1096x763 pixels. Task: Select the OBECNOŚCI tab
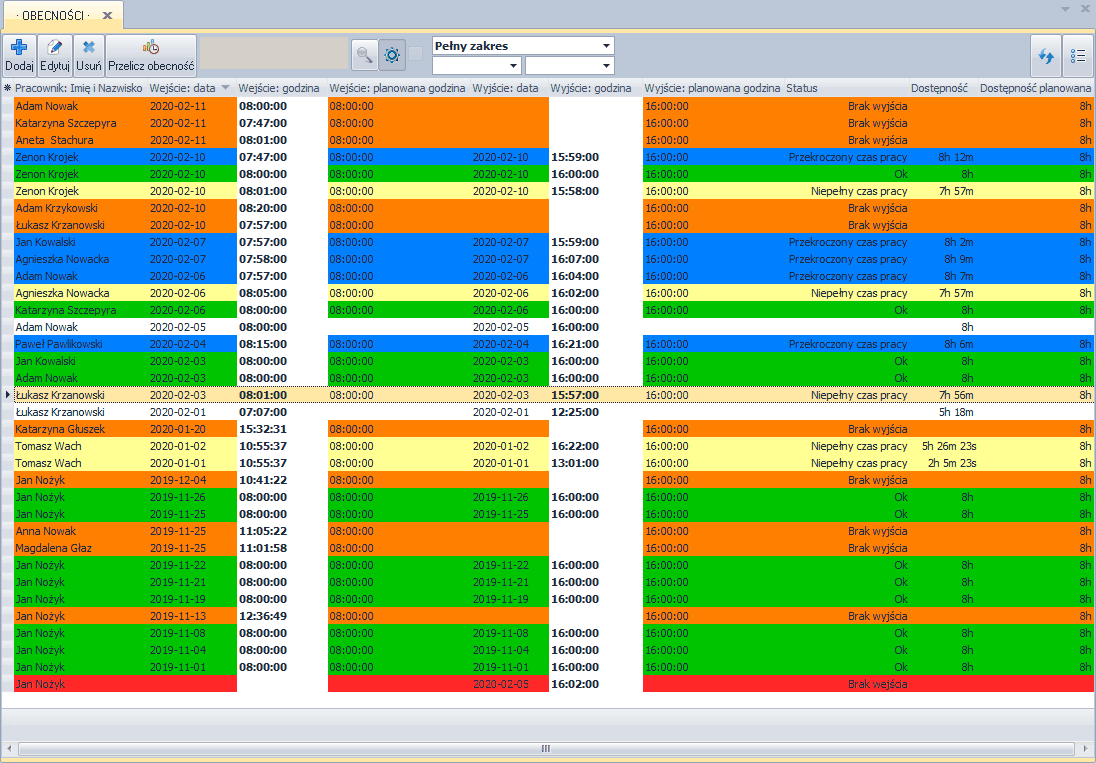[x=53, y=15]
